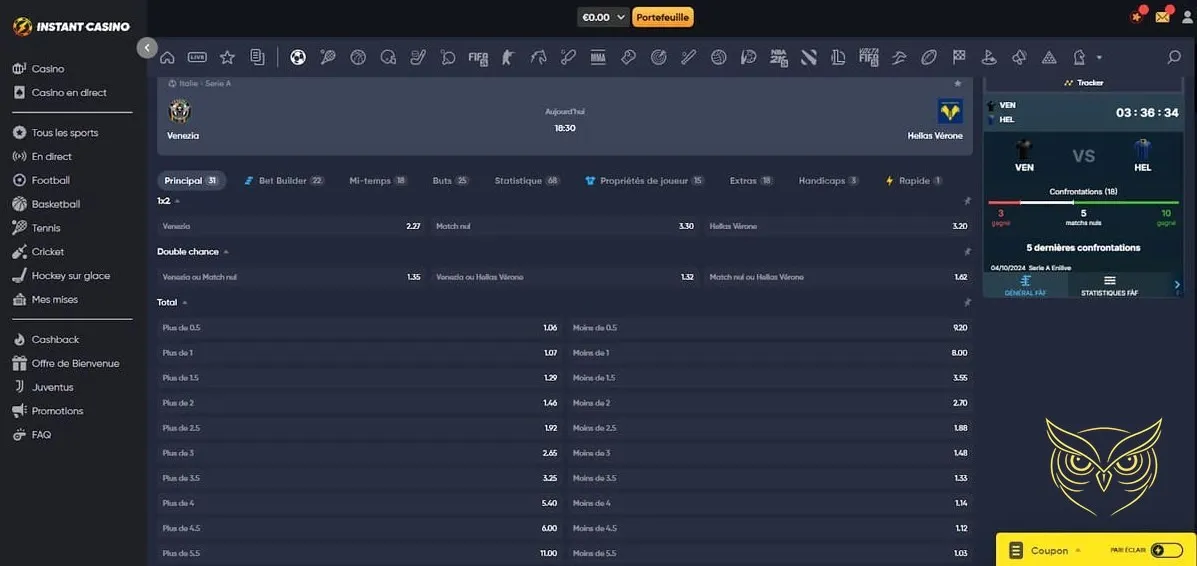Pin the 1x2 market
The image size is (1197, 566).
967,201
